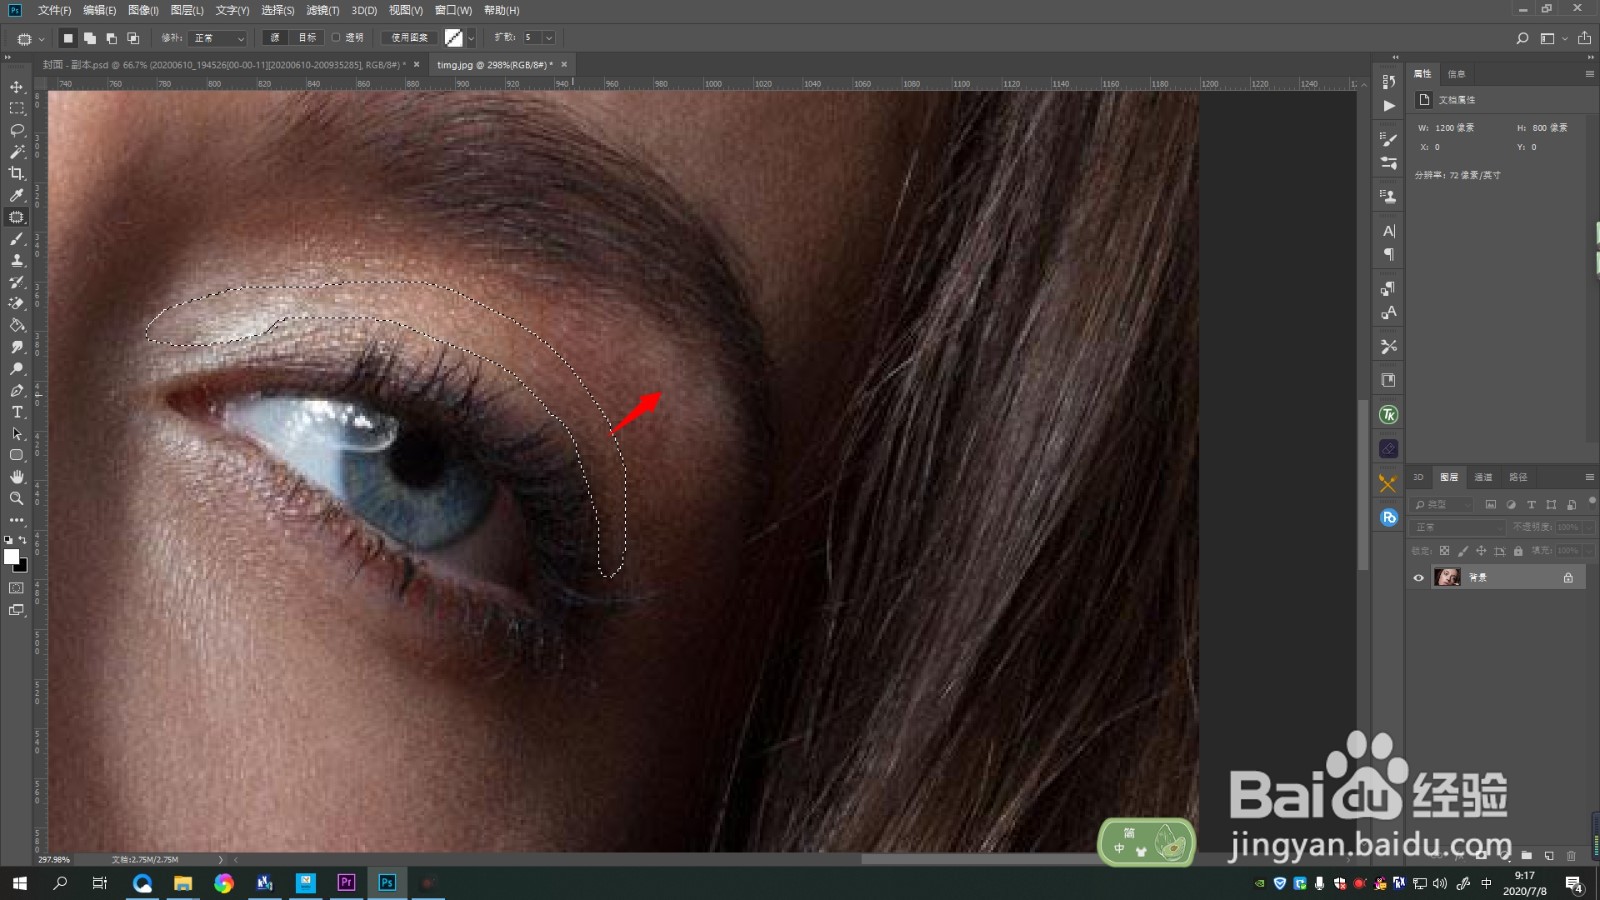Select the Brush tool
The image size is (1600, 900).
coord(17,239)
